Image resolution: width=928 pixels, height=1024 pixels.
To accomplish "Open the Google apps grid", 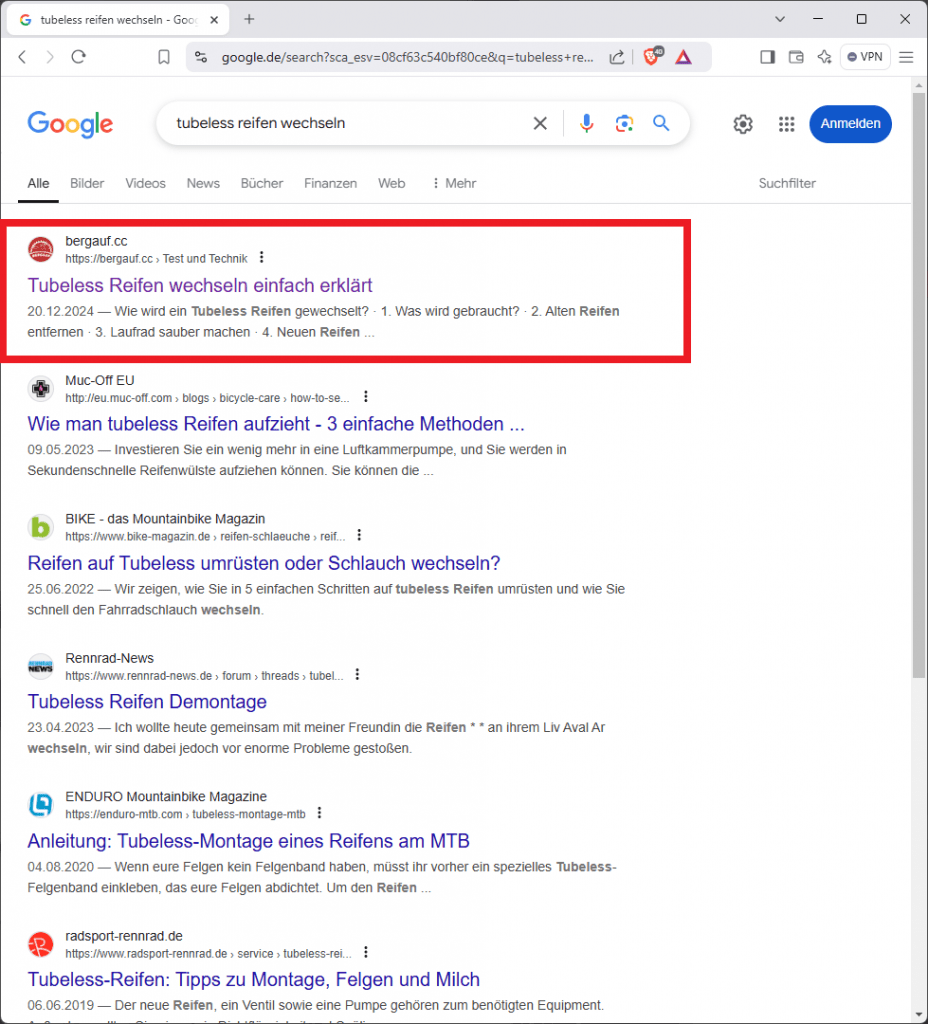I will click(x=787, y=124).
